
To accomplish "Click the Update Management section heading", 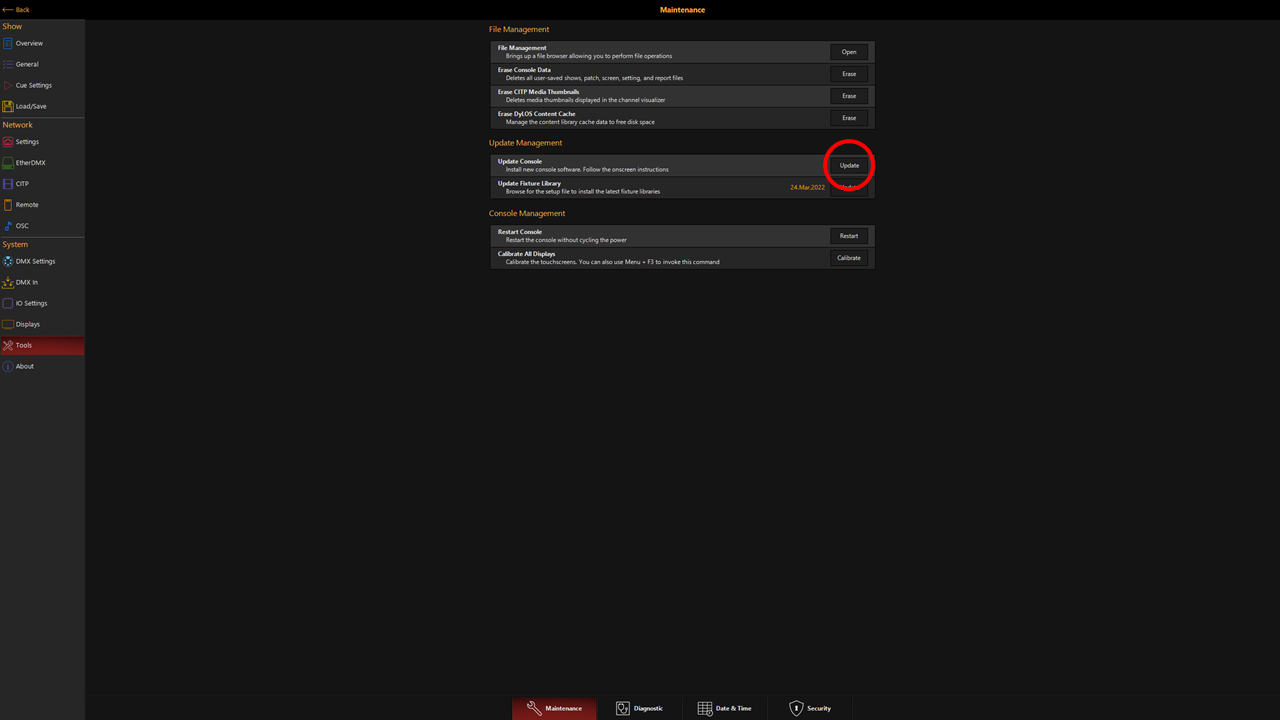I will pos(525,143).
